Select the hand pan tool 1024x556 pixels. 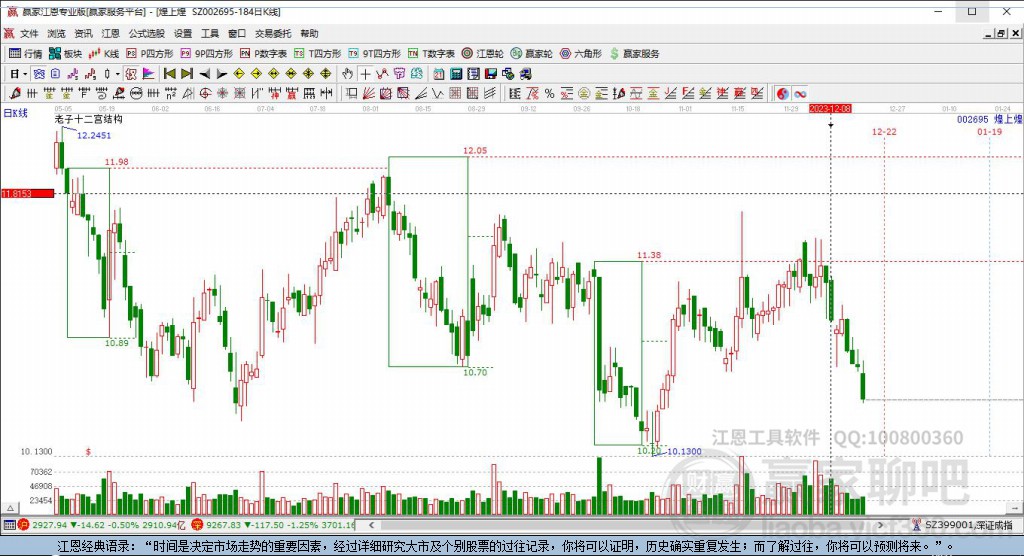coord(347,74)
